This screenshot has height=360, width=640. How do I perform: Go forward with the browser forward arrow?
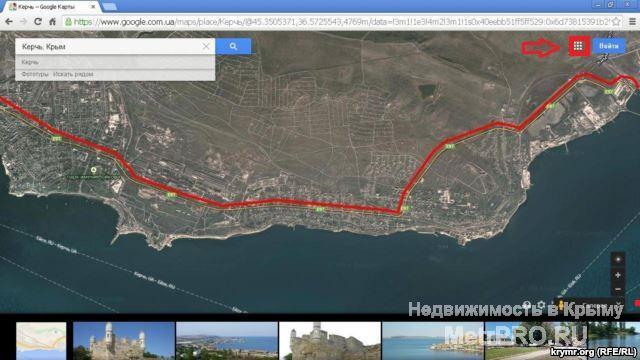23,22
